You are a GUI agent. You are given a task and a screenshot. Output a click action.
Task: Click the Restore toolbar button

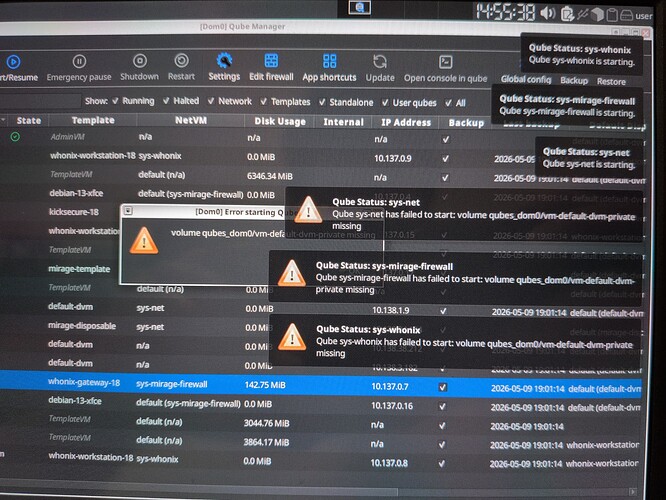(611, 81)
